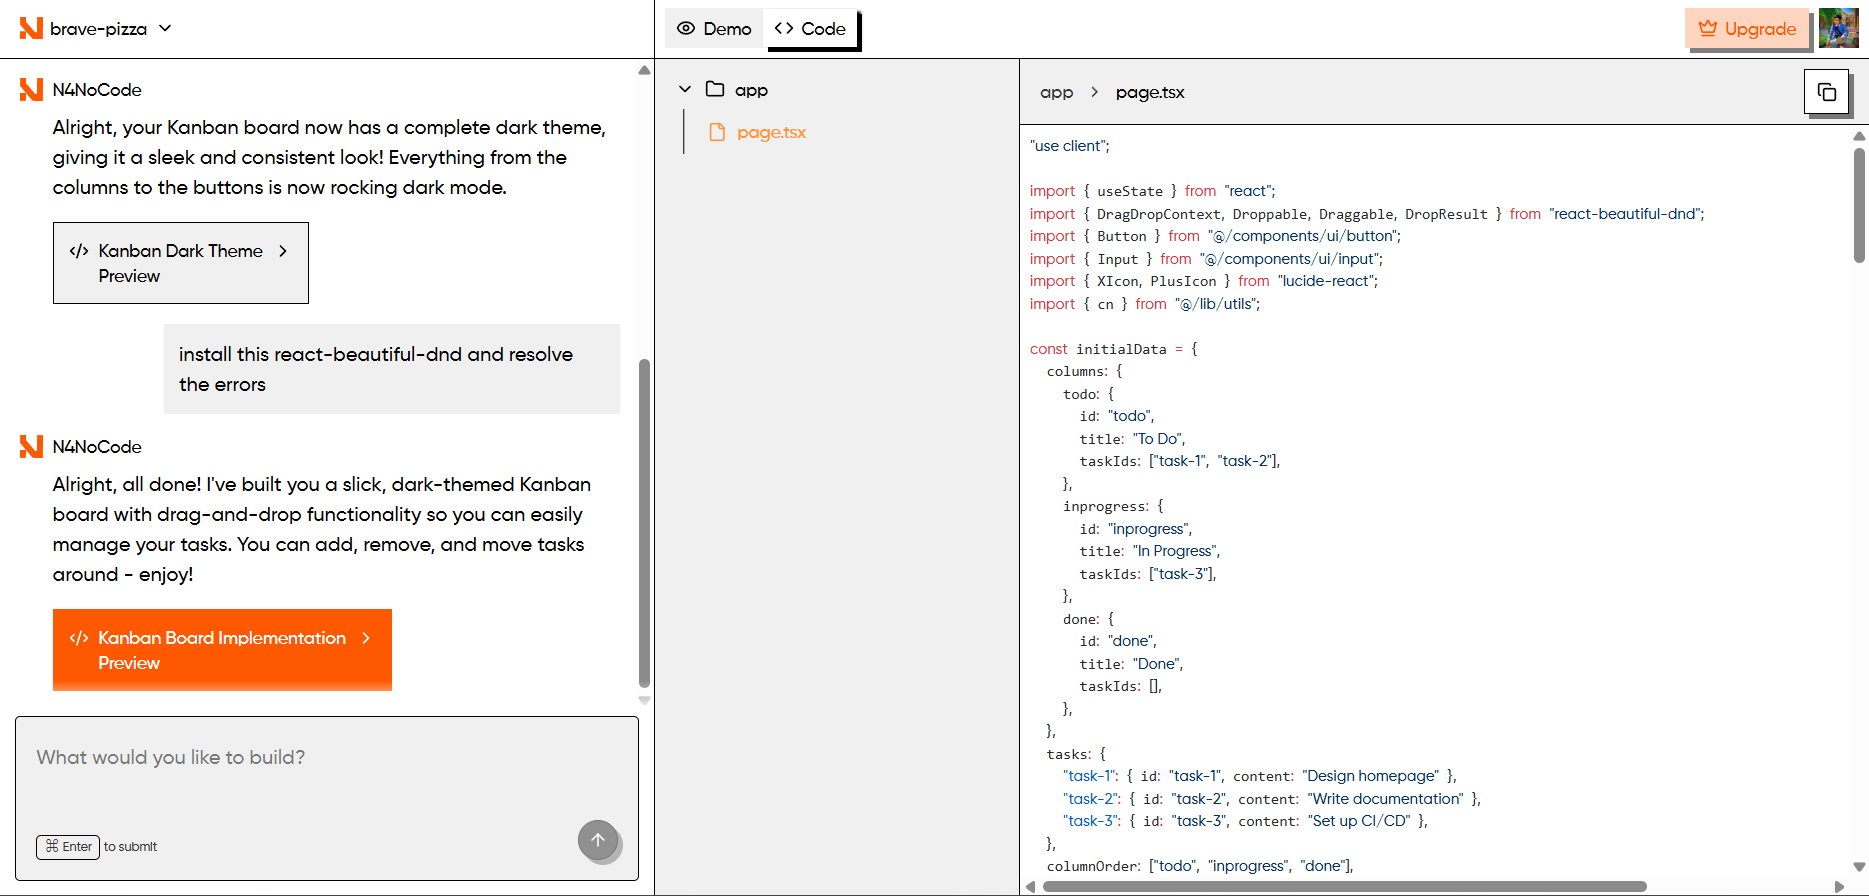The height and width of the screenshot is (896, 1869).
Task: Click the breadcrumb chevron between app and page.tsx
Action: tap(1095, 92)
